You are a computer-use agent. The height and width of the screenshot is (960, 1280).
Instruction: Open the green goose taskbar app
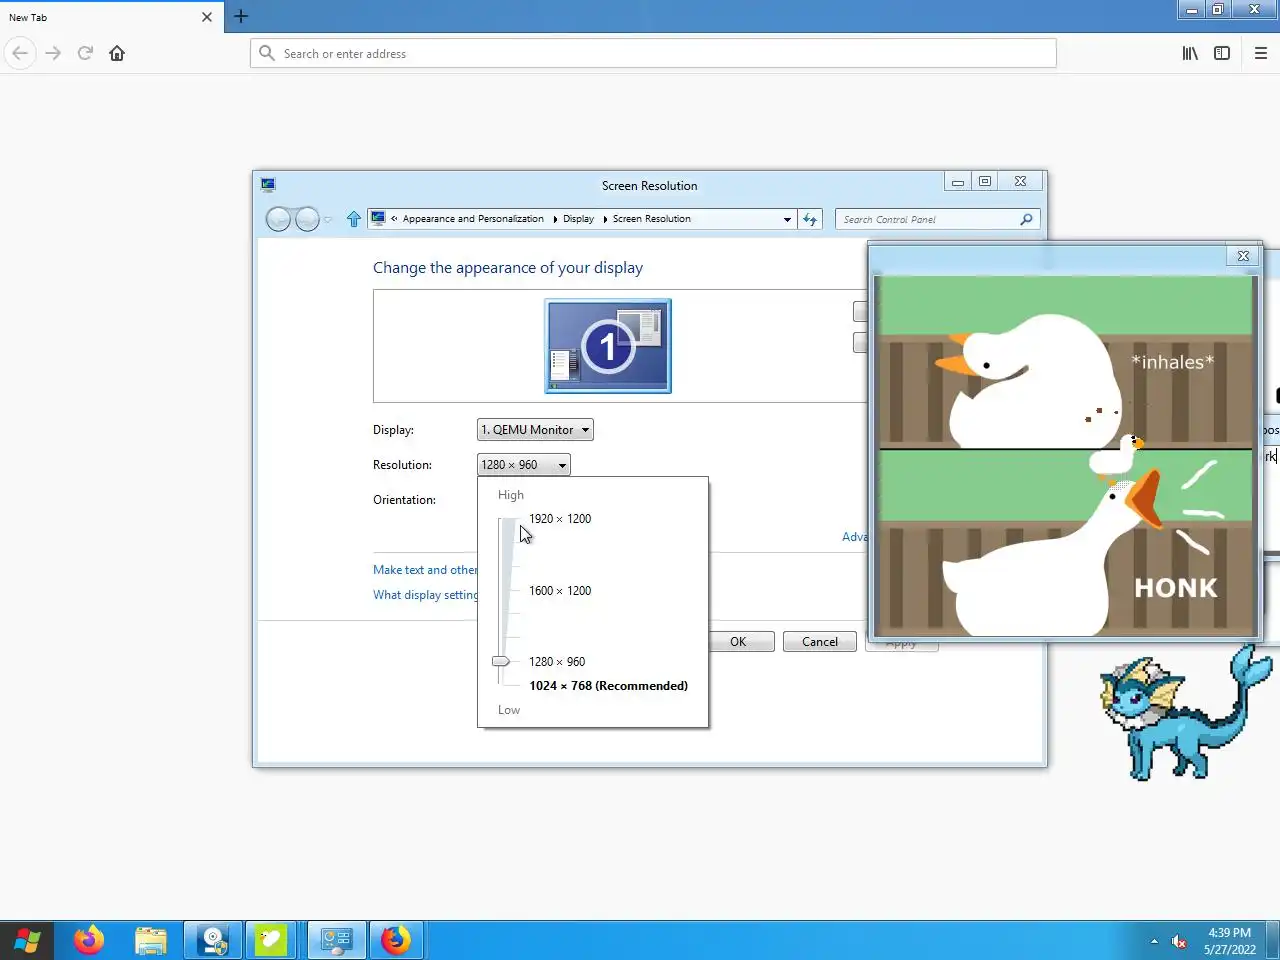pos(271,941)
